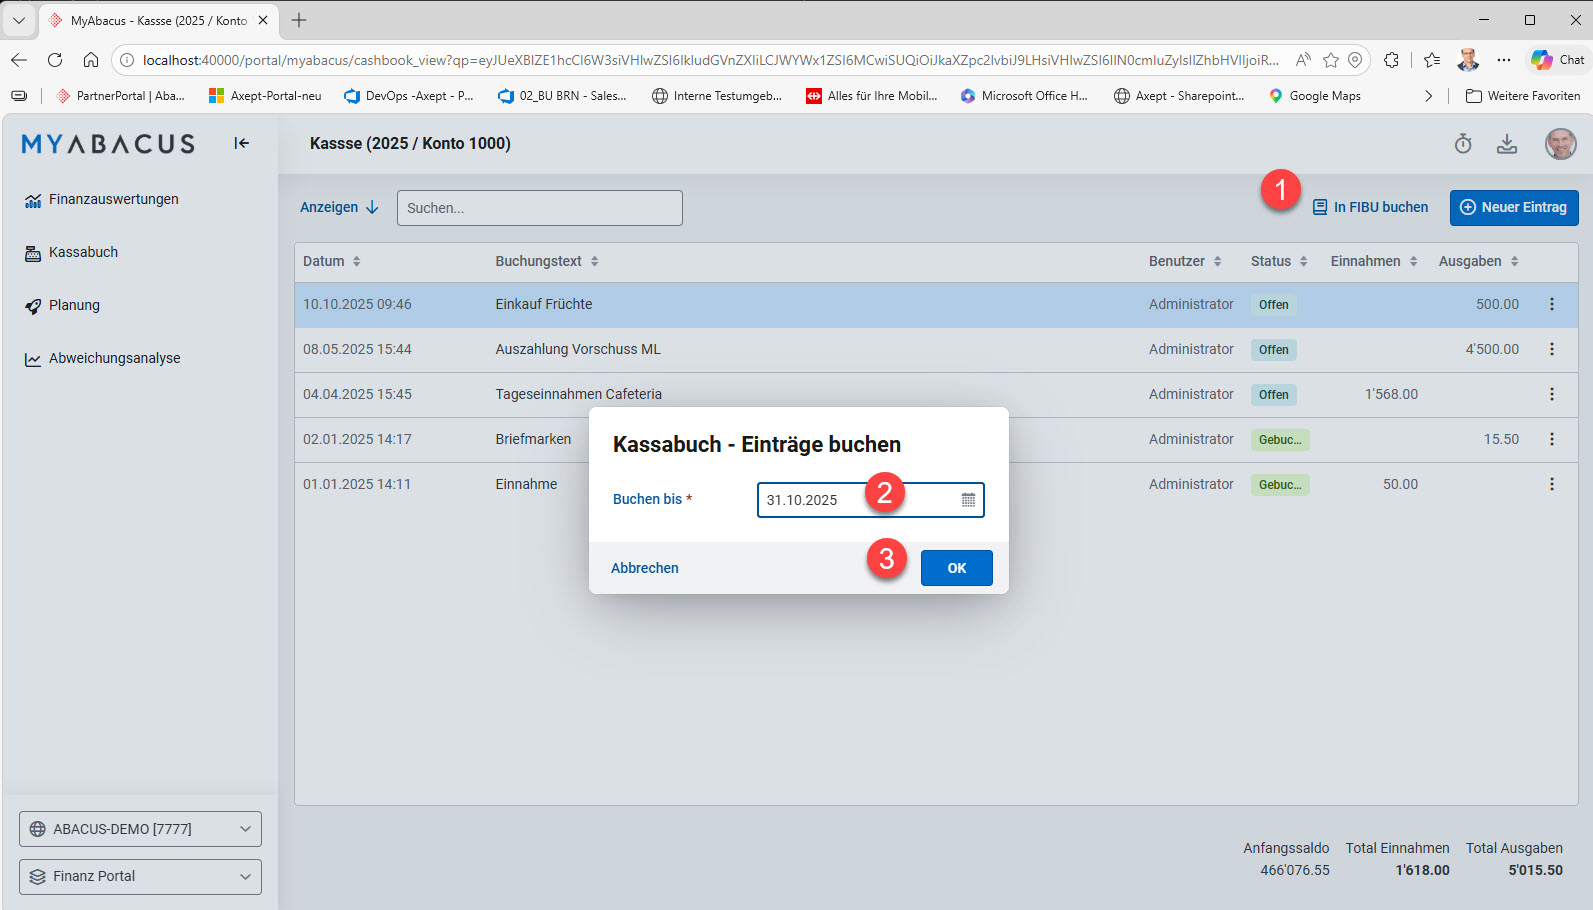The image size is (1593, 910).
Task: Click the download tray icon in header
Action: pos(1507,144)
